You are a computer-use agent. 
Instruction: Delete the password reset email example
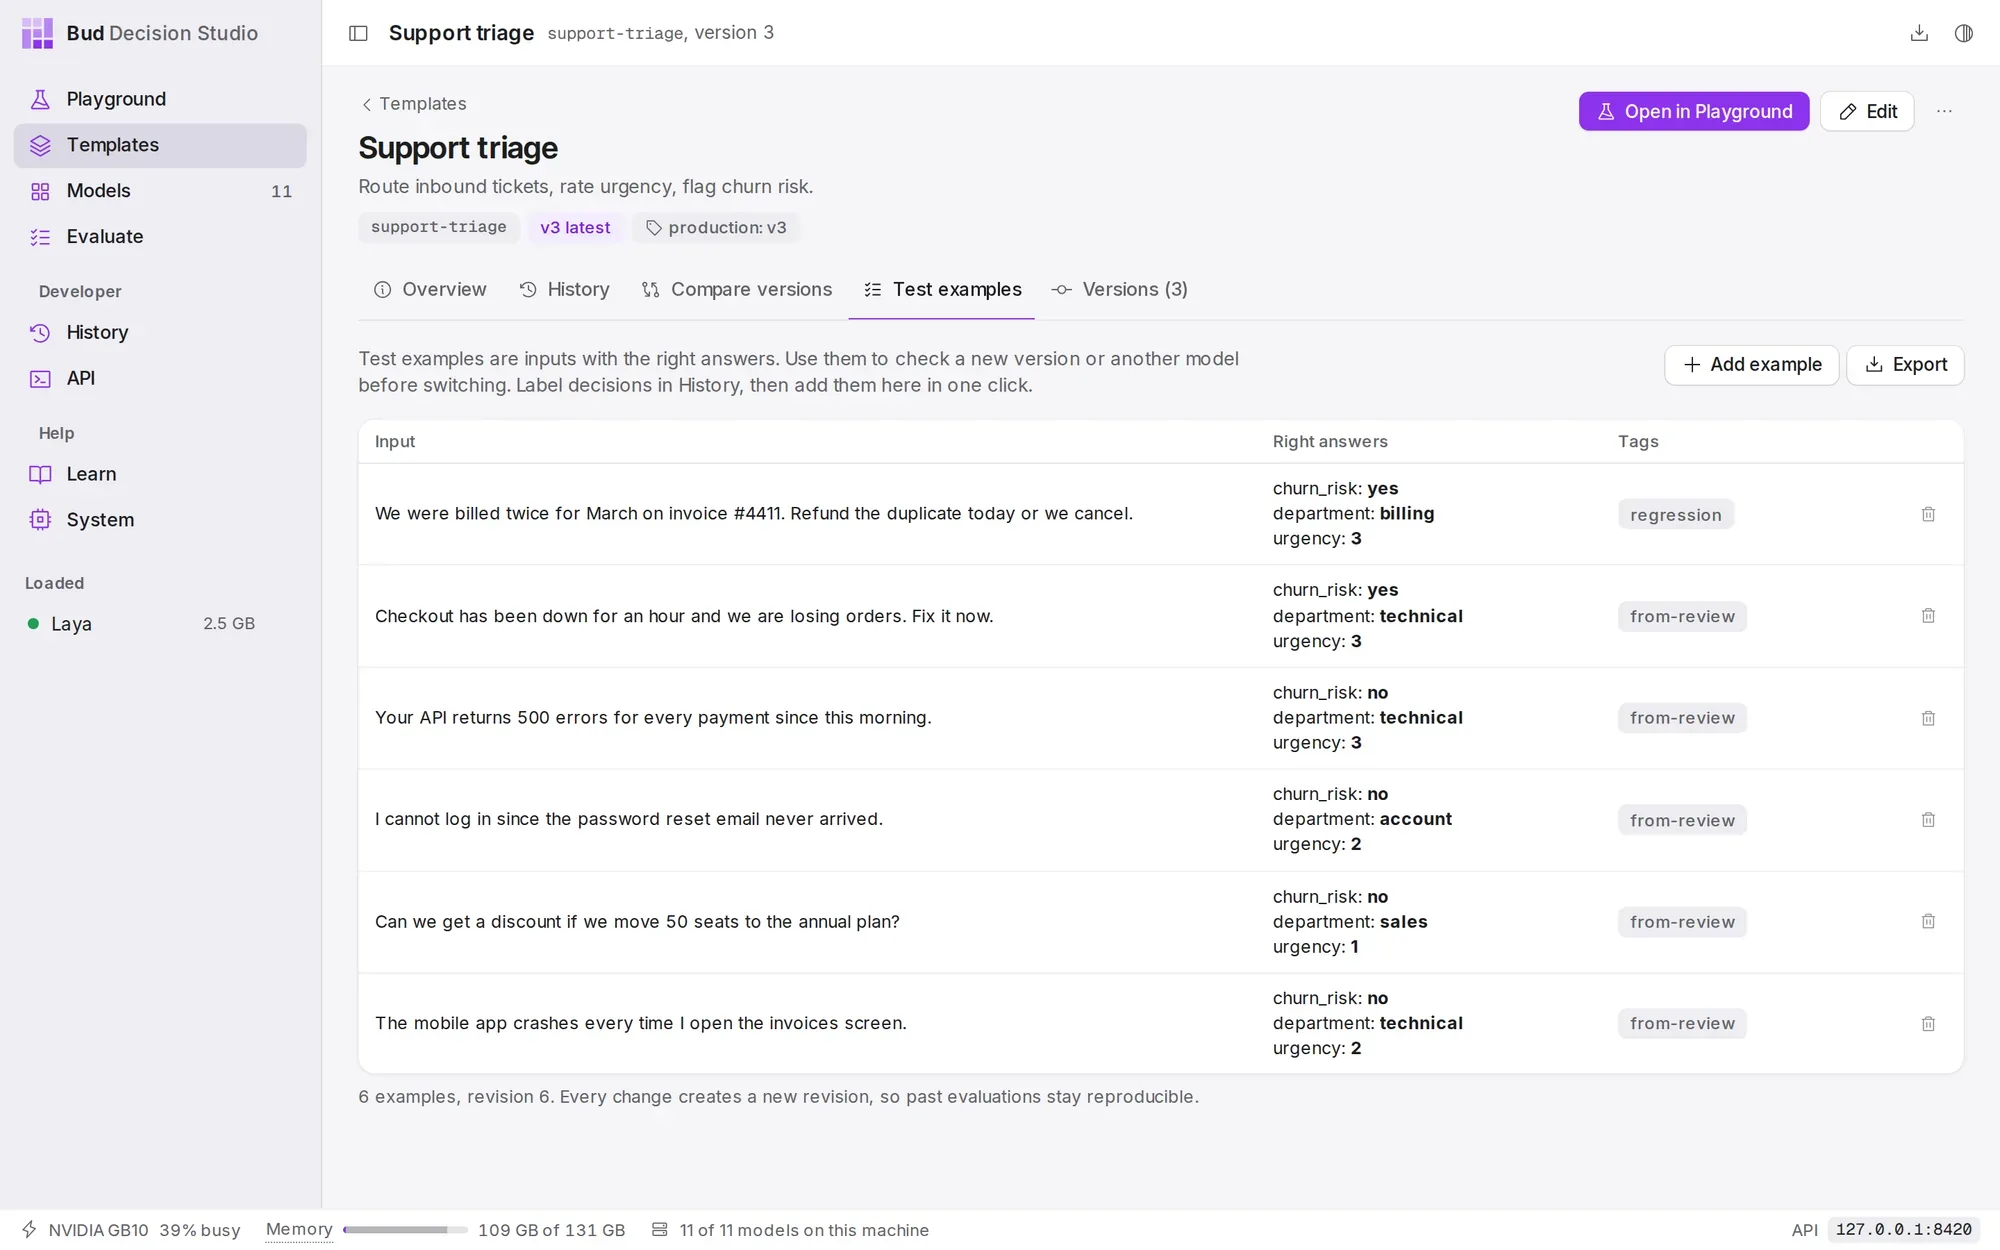[1928, 820]
